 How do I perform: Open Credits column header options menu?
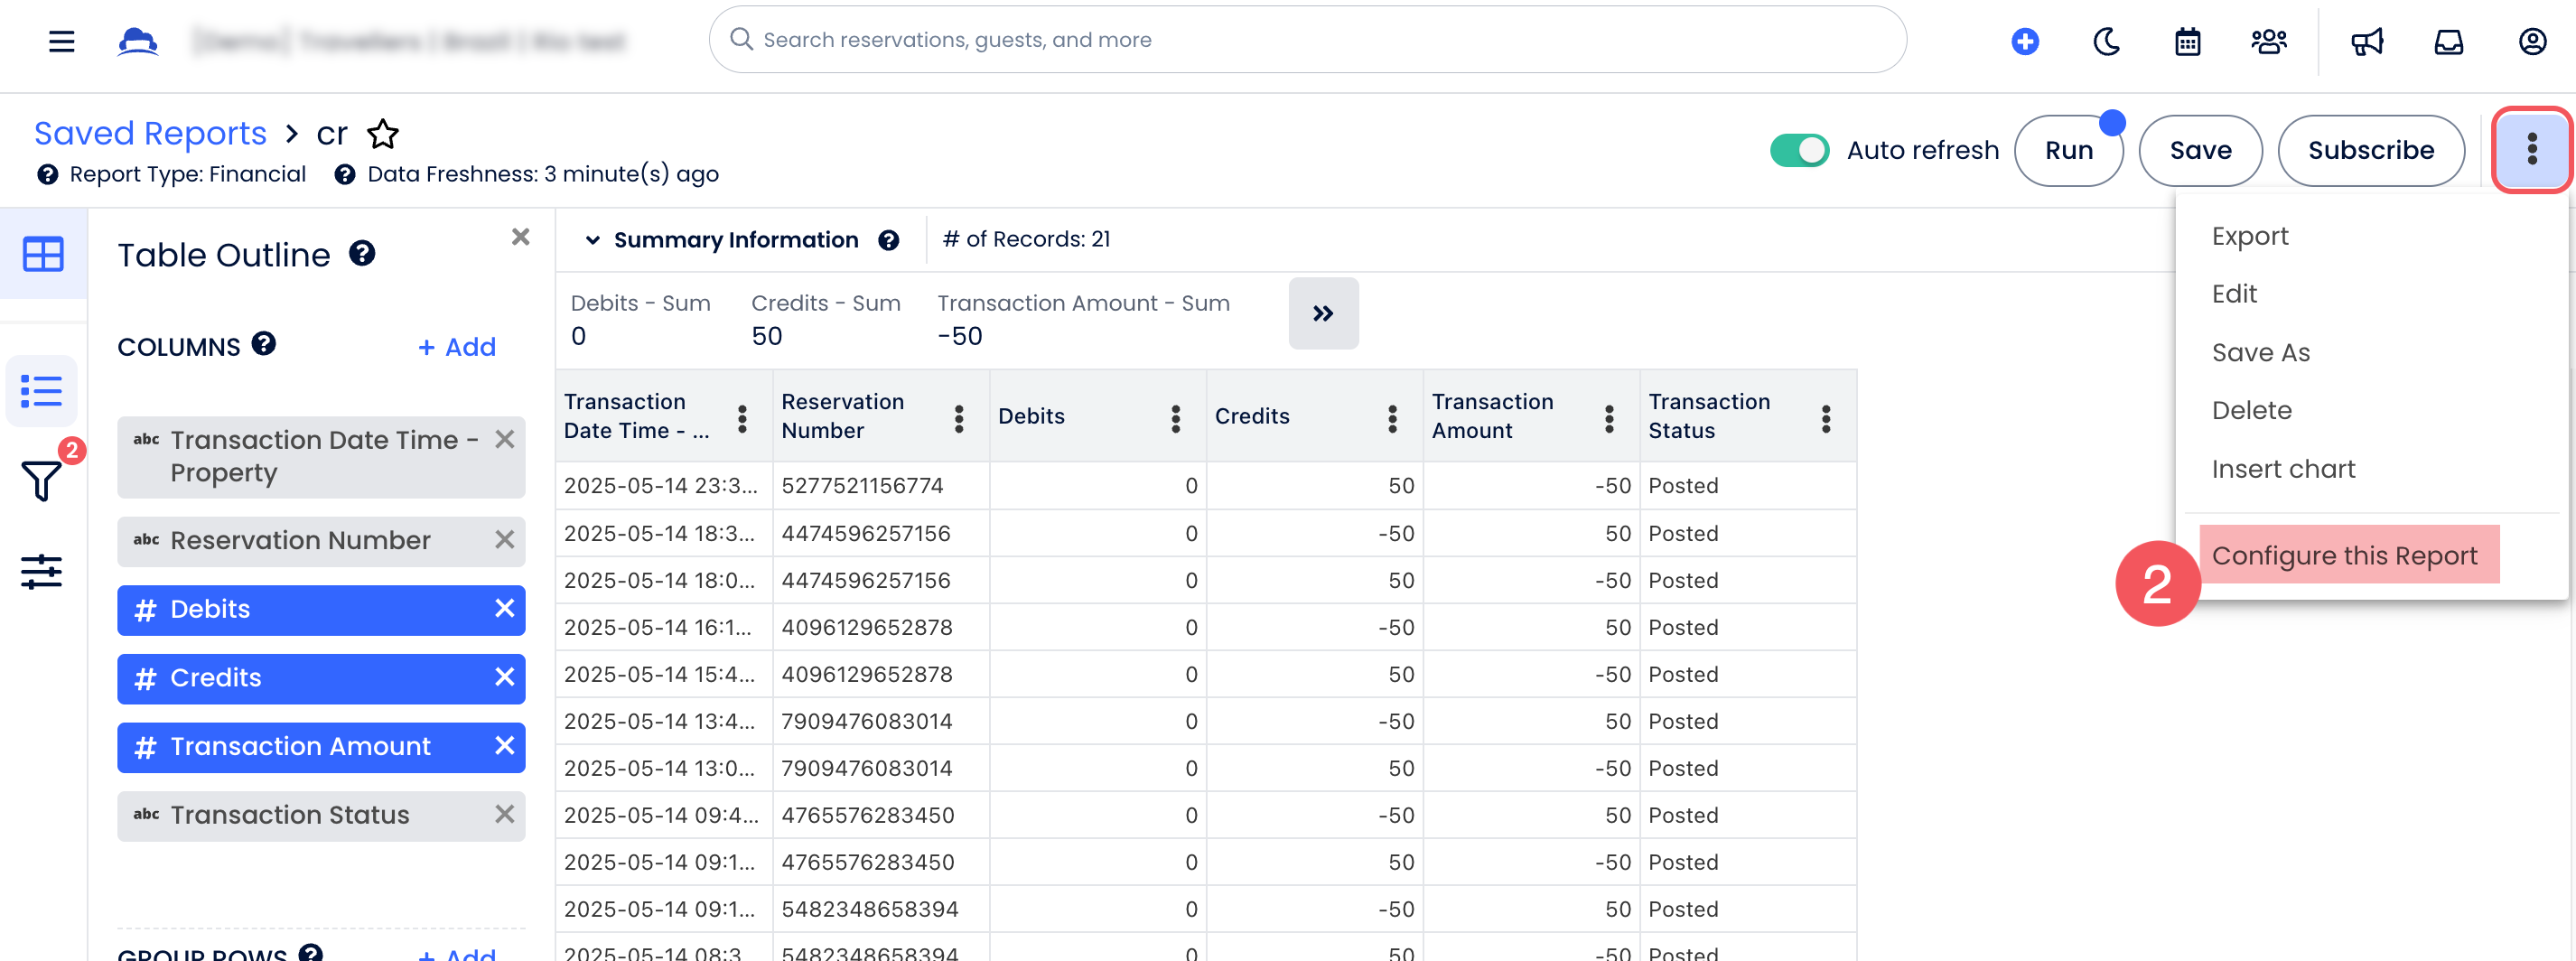[x=1392, y=418]
